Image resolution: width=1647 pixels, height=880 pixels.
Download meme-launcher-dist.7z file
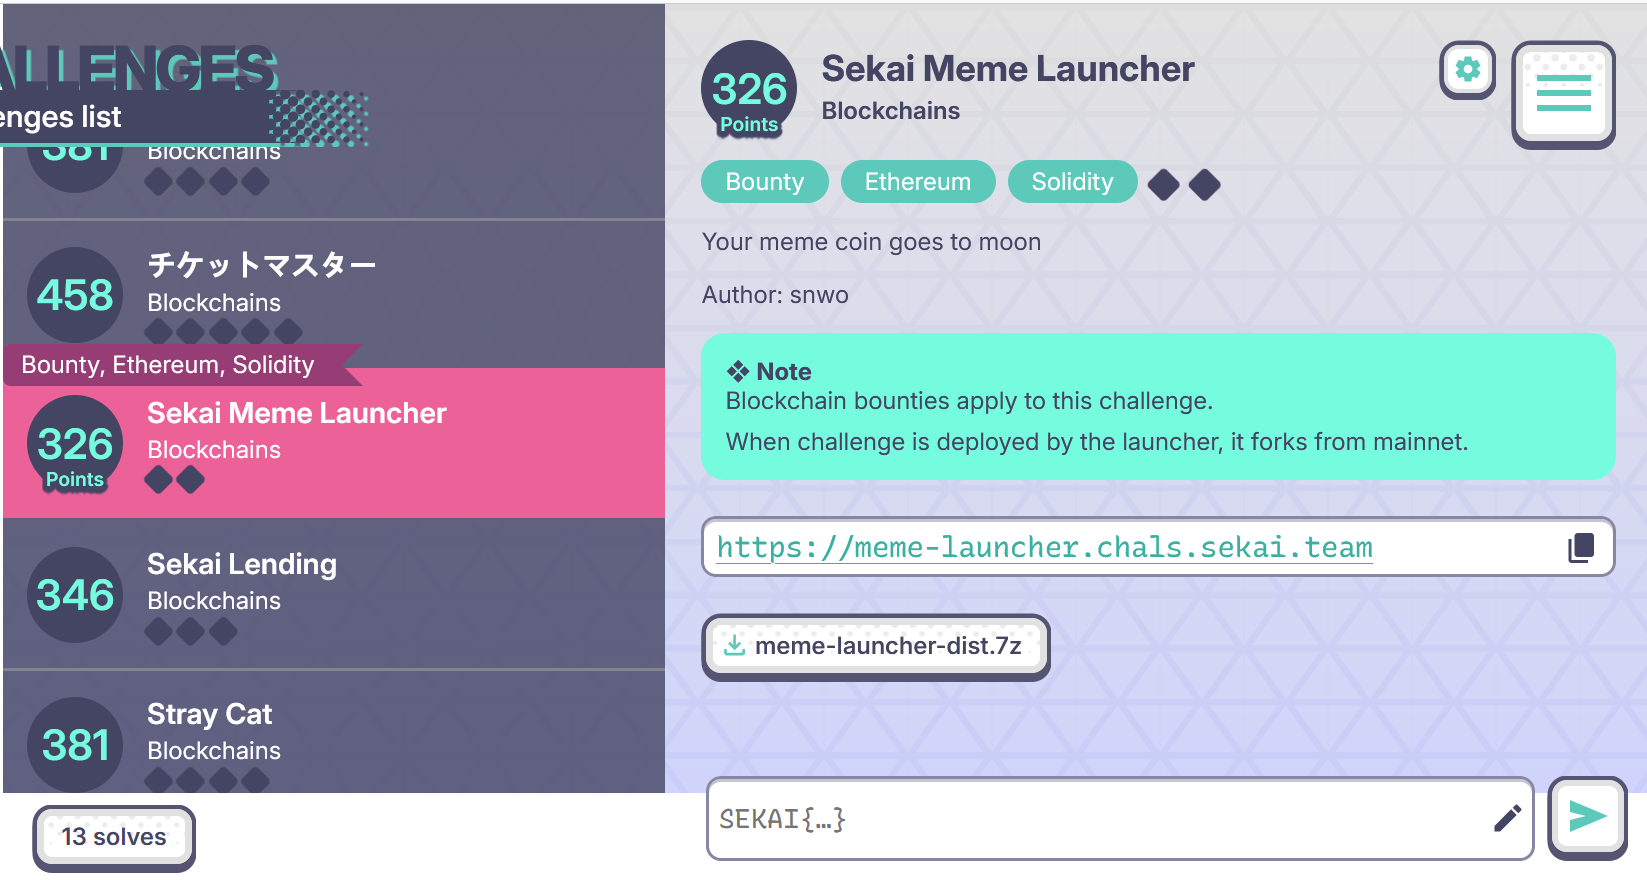(x=876, y=647)
